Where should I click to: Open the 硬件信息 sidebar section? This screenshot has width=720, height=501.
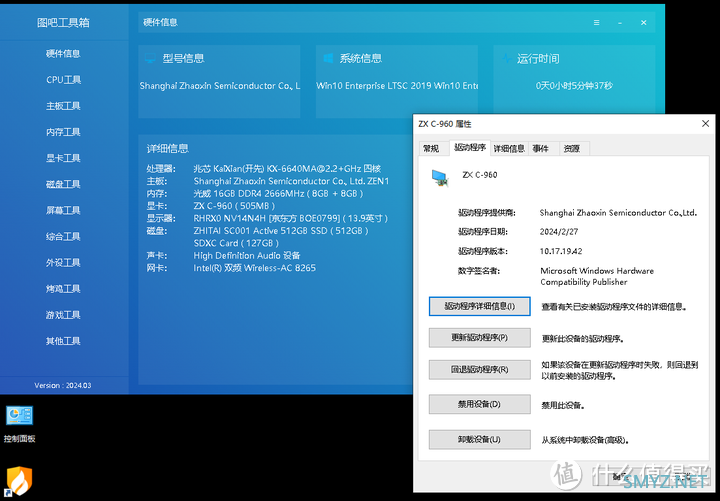tap(63, 54)
